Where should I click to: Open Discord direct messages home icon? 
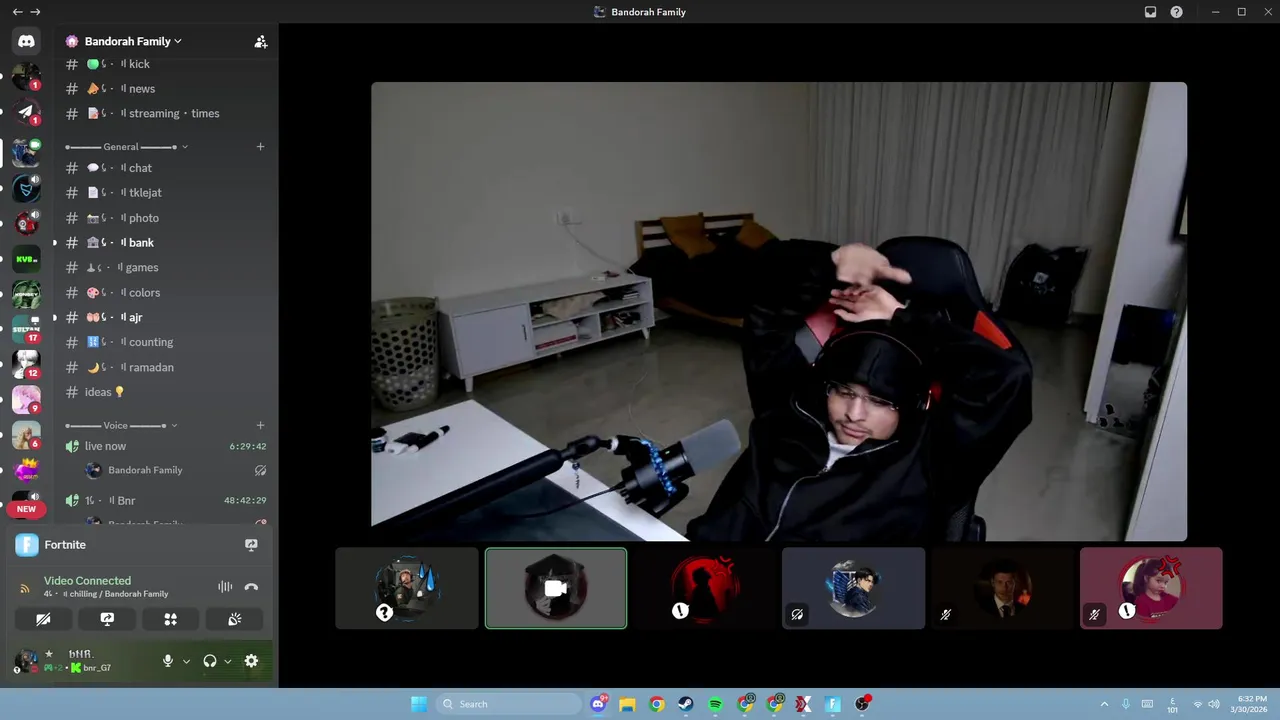tap(26, 41)
